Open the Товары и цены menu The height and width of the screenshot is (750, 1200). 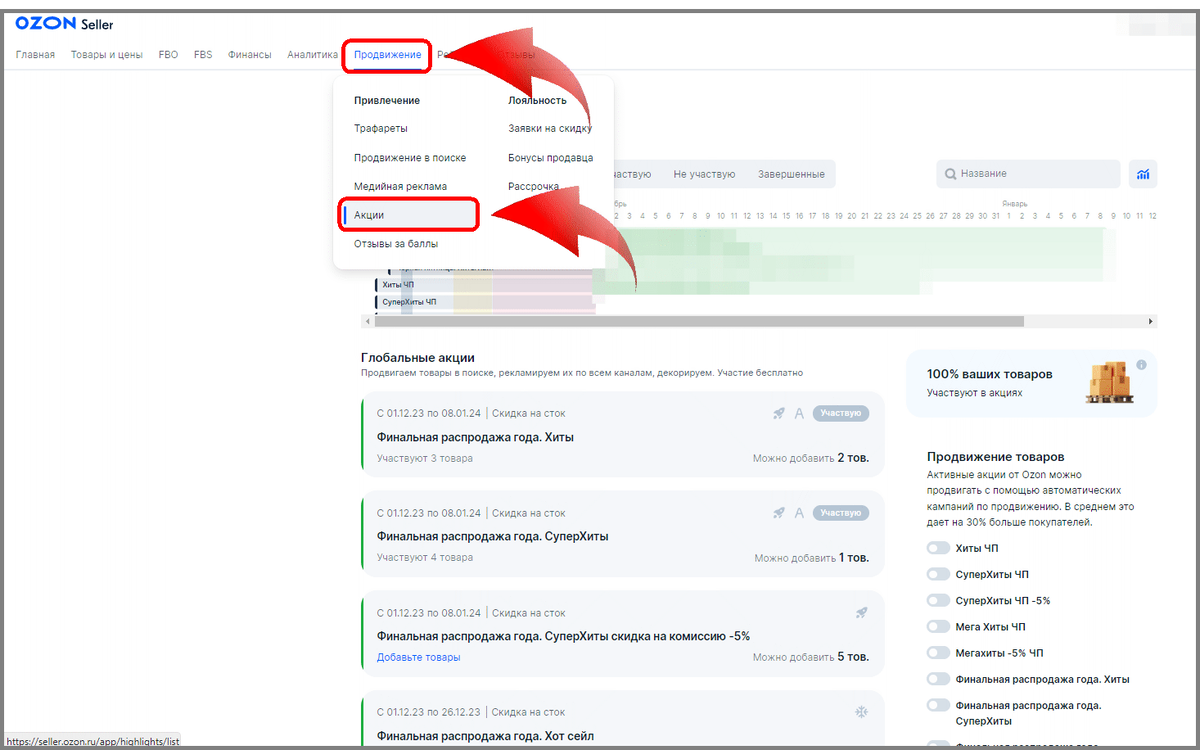[x=107, y=55]
